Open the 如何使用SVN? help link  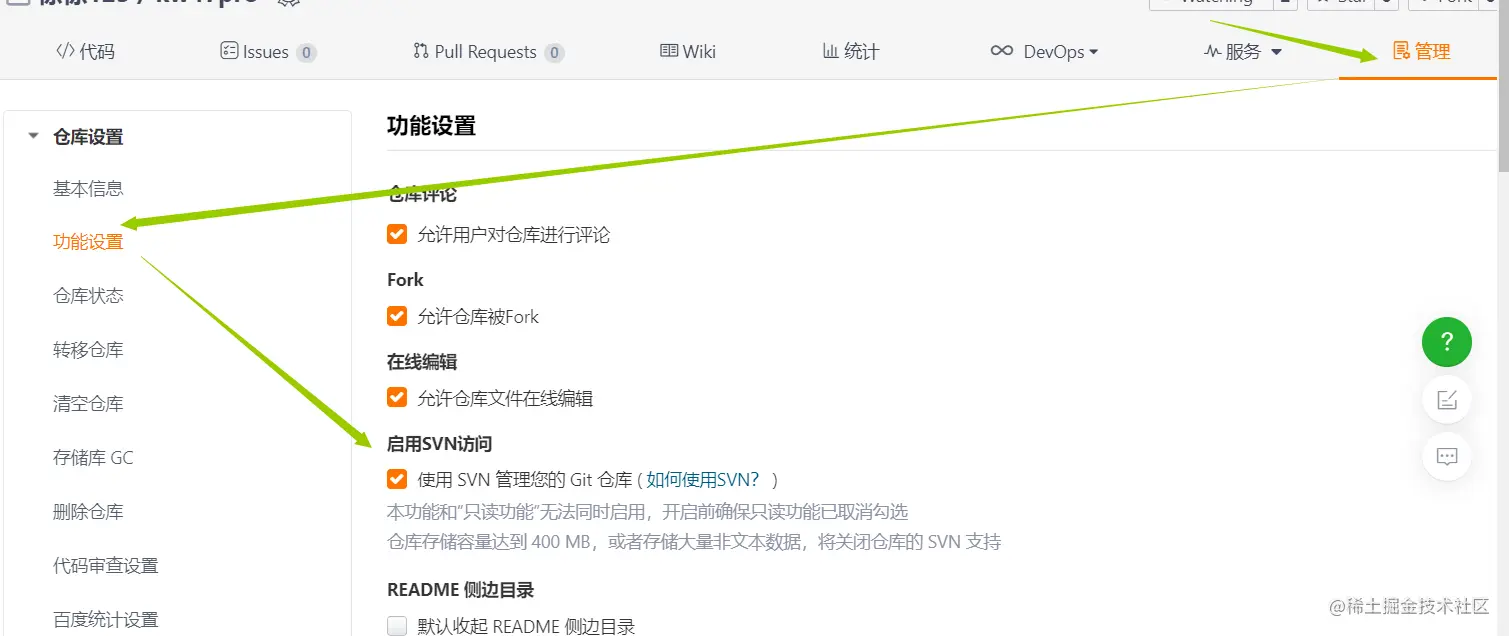703,479
